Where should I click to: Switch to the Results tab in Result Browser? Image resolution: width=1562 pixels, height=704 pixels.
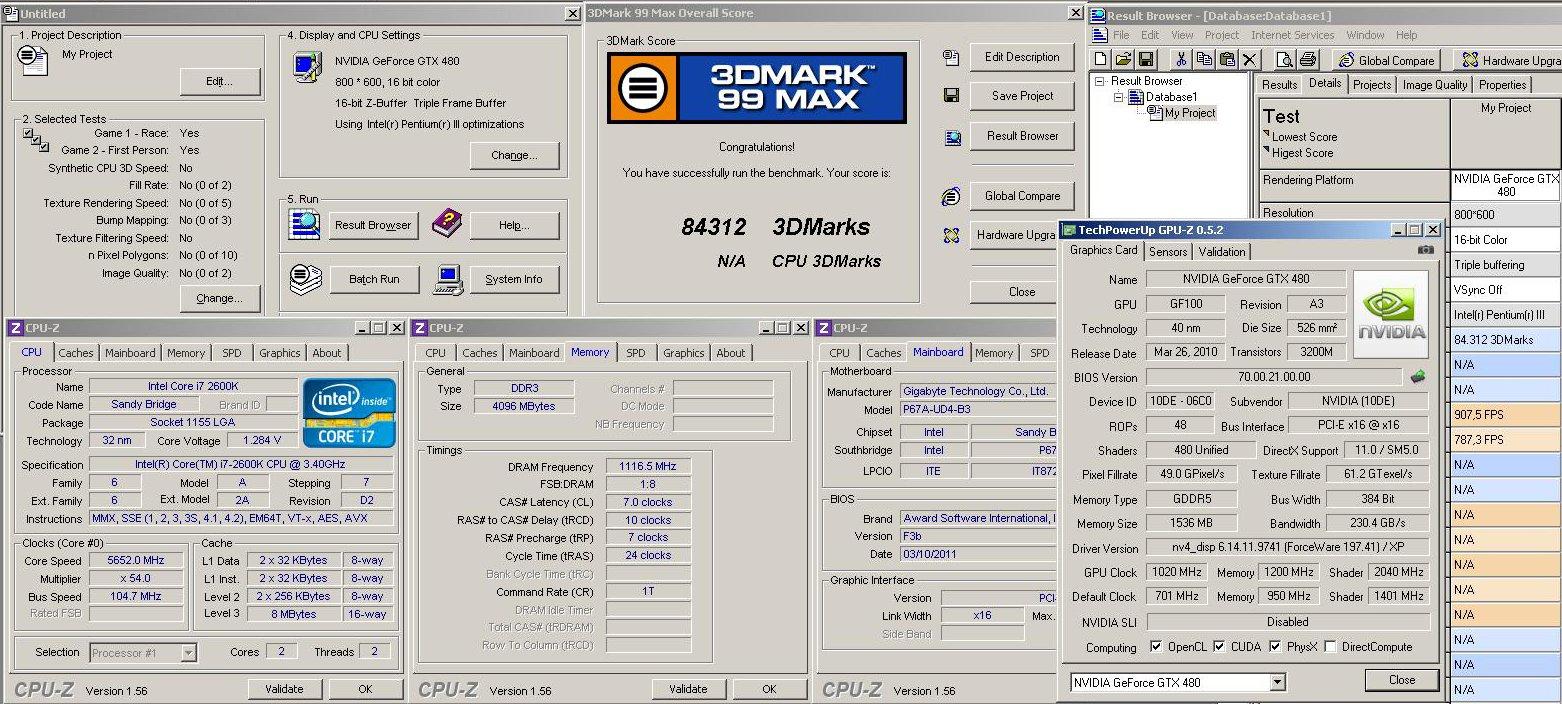tap(1279, 85)
